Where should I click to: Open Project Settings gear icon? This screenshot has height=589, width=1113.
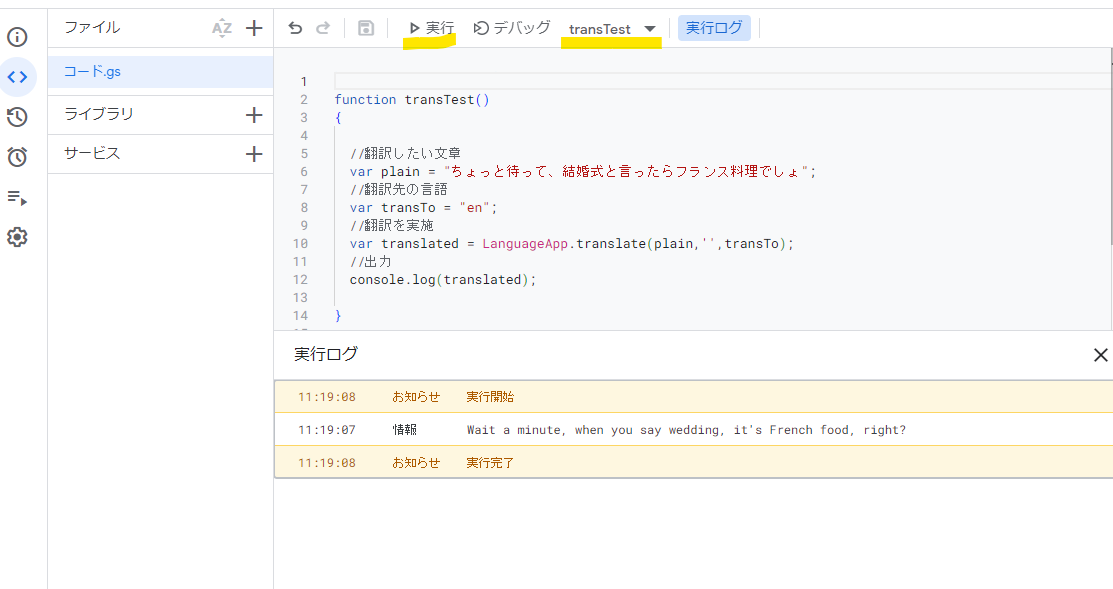click(17, 237)
